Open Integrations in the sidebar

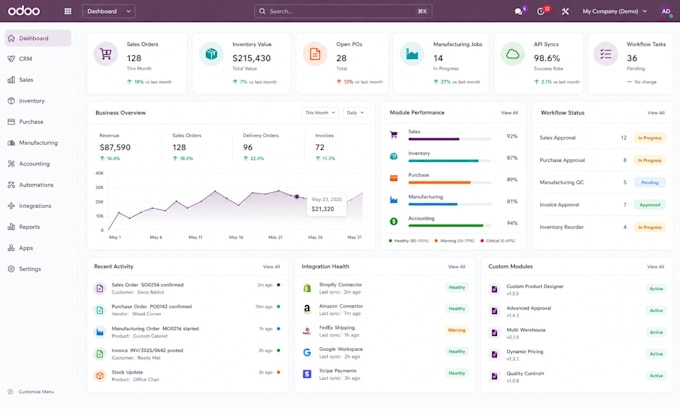(38, 206)
